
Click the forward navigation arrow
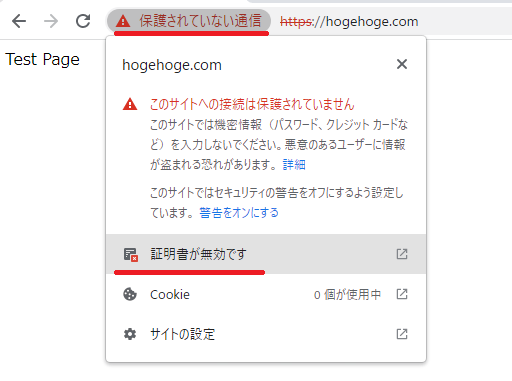pos(51,21)
